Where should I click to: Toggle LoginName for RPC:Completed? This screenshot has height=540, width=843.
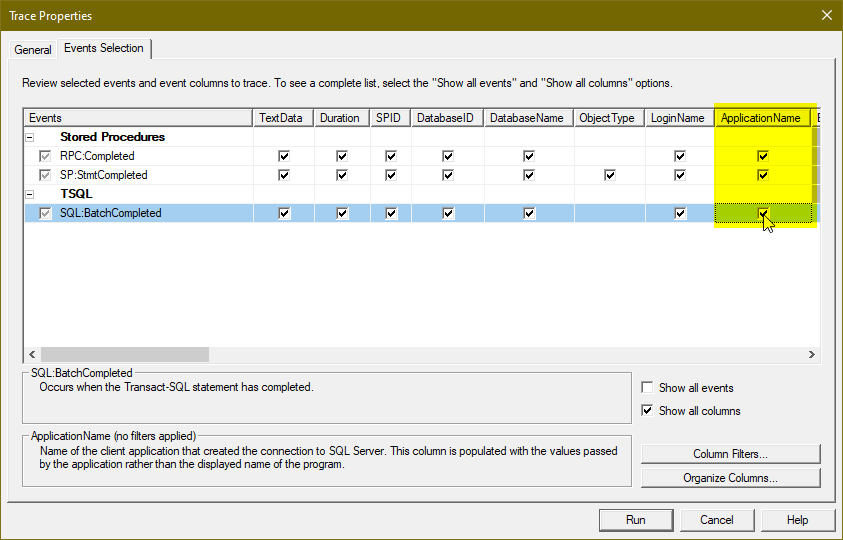point(680,156)
